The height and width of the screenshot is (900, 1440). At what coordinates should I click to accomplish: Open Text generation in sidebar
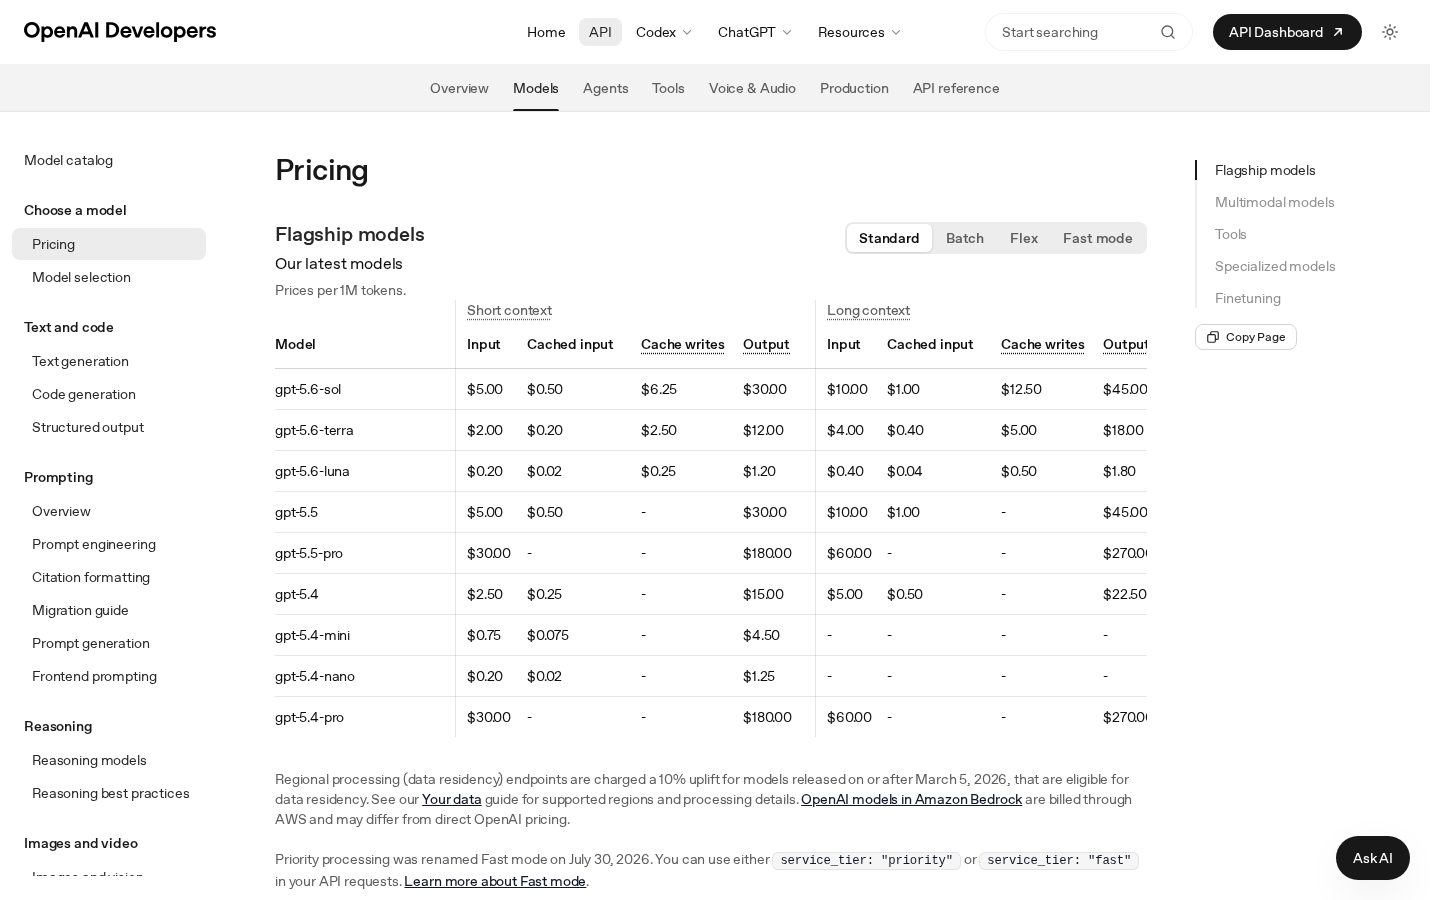pyautogui.click(x=109, y=361)
